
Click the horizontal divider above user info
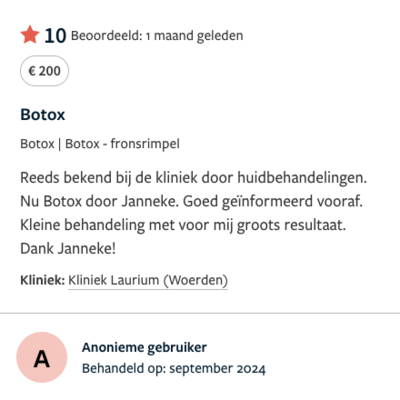(200, 313)
